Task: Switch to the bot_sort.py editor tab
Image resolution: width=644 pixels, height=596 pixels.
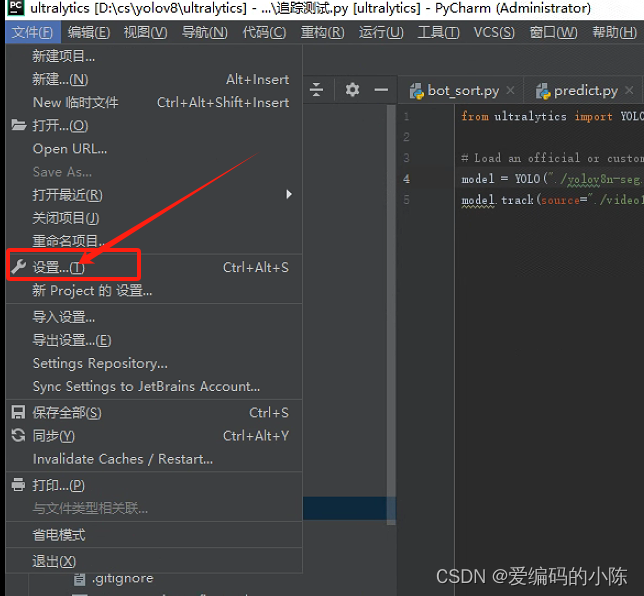Action: coord(463,90)
